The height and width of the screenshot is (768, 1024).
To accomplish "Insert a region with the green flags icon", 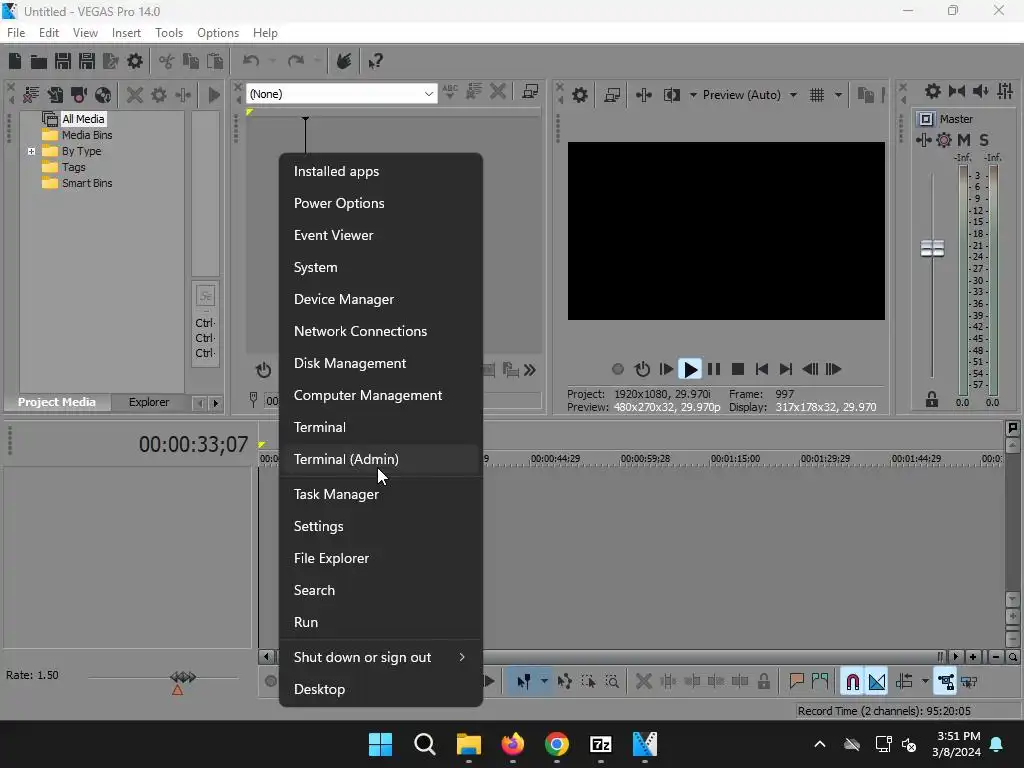I will [820, 682].
